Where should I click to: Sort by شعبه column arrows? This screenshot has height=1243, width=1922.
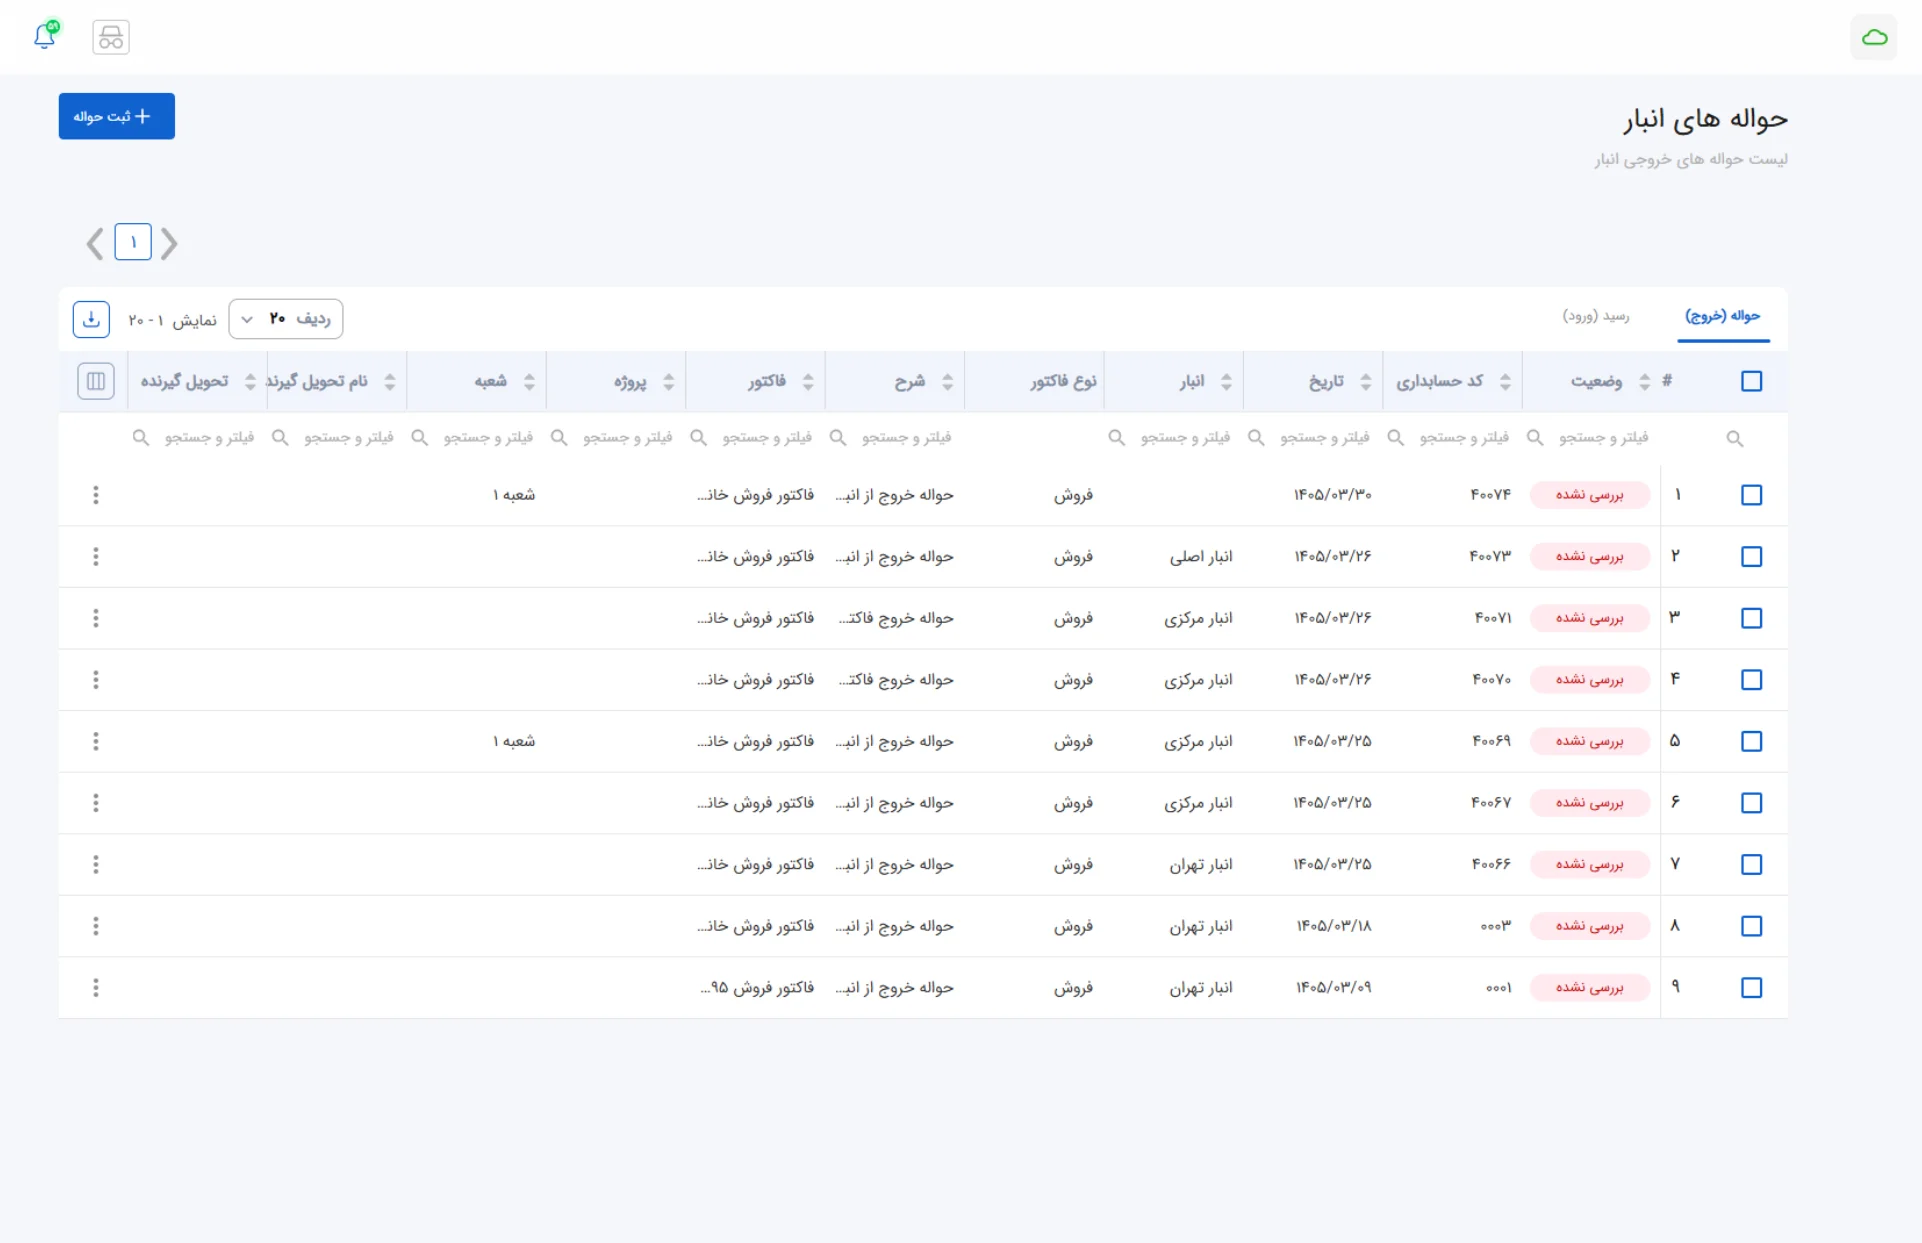[x=530, y=381]
